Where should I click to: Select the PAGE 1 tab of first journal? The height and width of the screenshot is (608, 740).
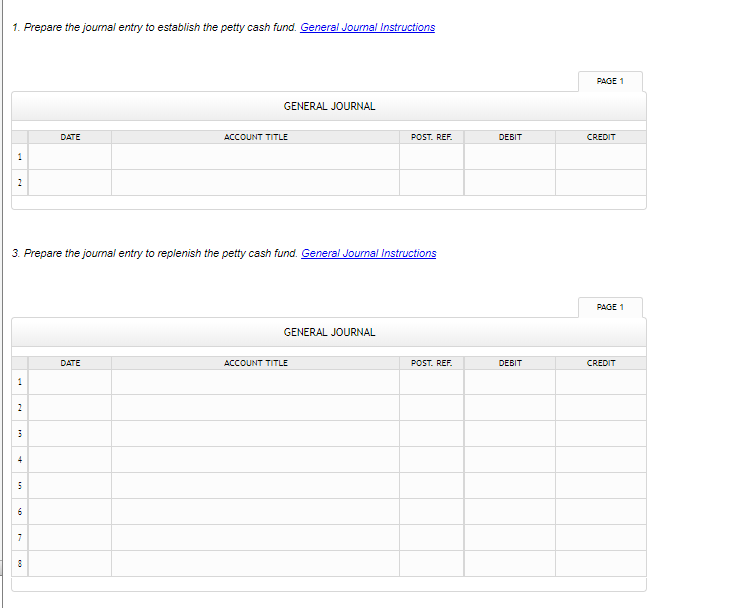(610, 81)
